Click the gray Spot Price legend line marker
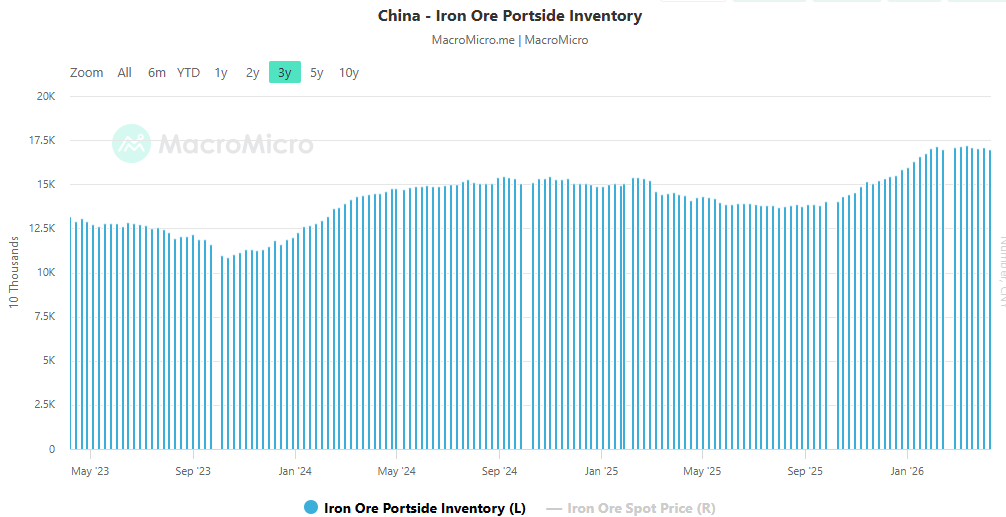 coord(553,509)
